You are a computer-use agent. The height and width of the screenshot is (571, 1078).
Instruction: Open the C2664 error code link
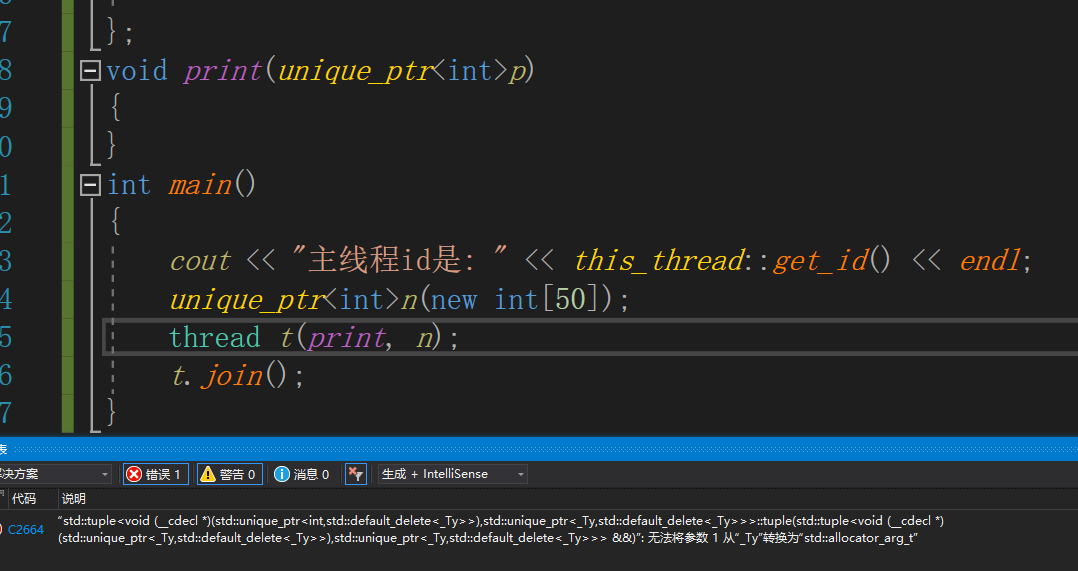[26, 529]
